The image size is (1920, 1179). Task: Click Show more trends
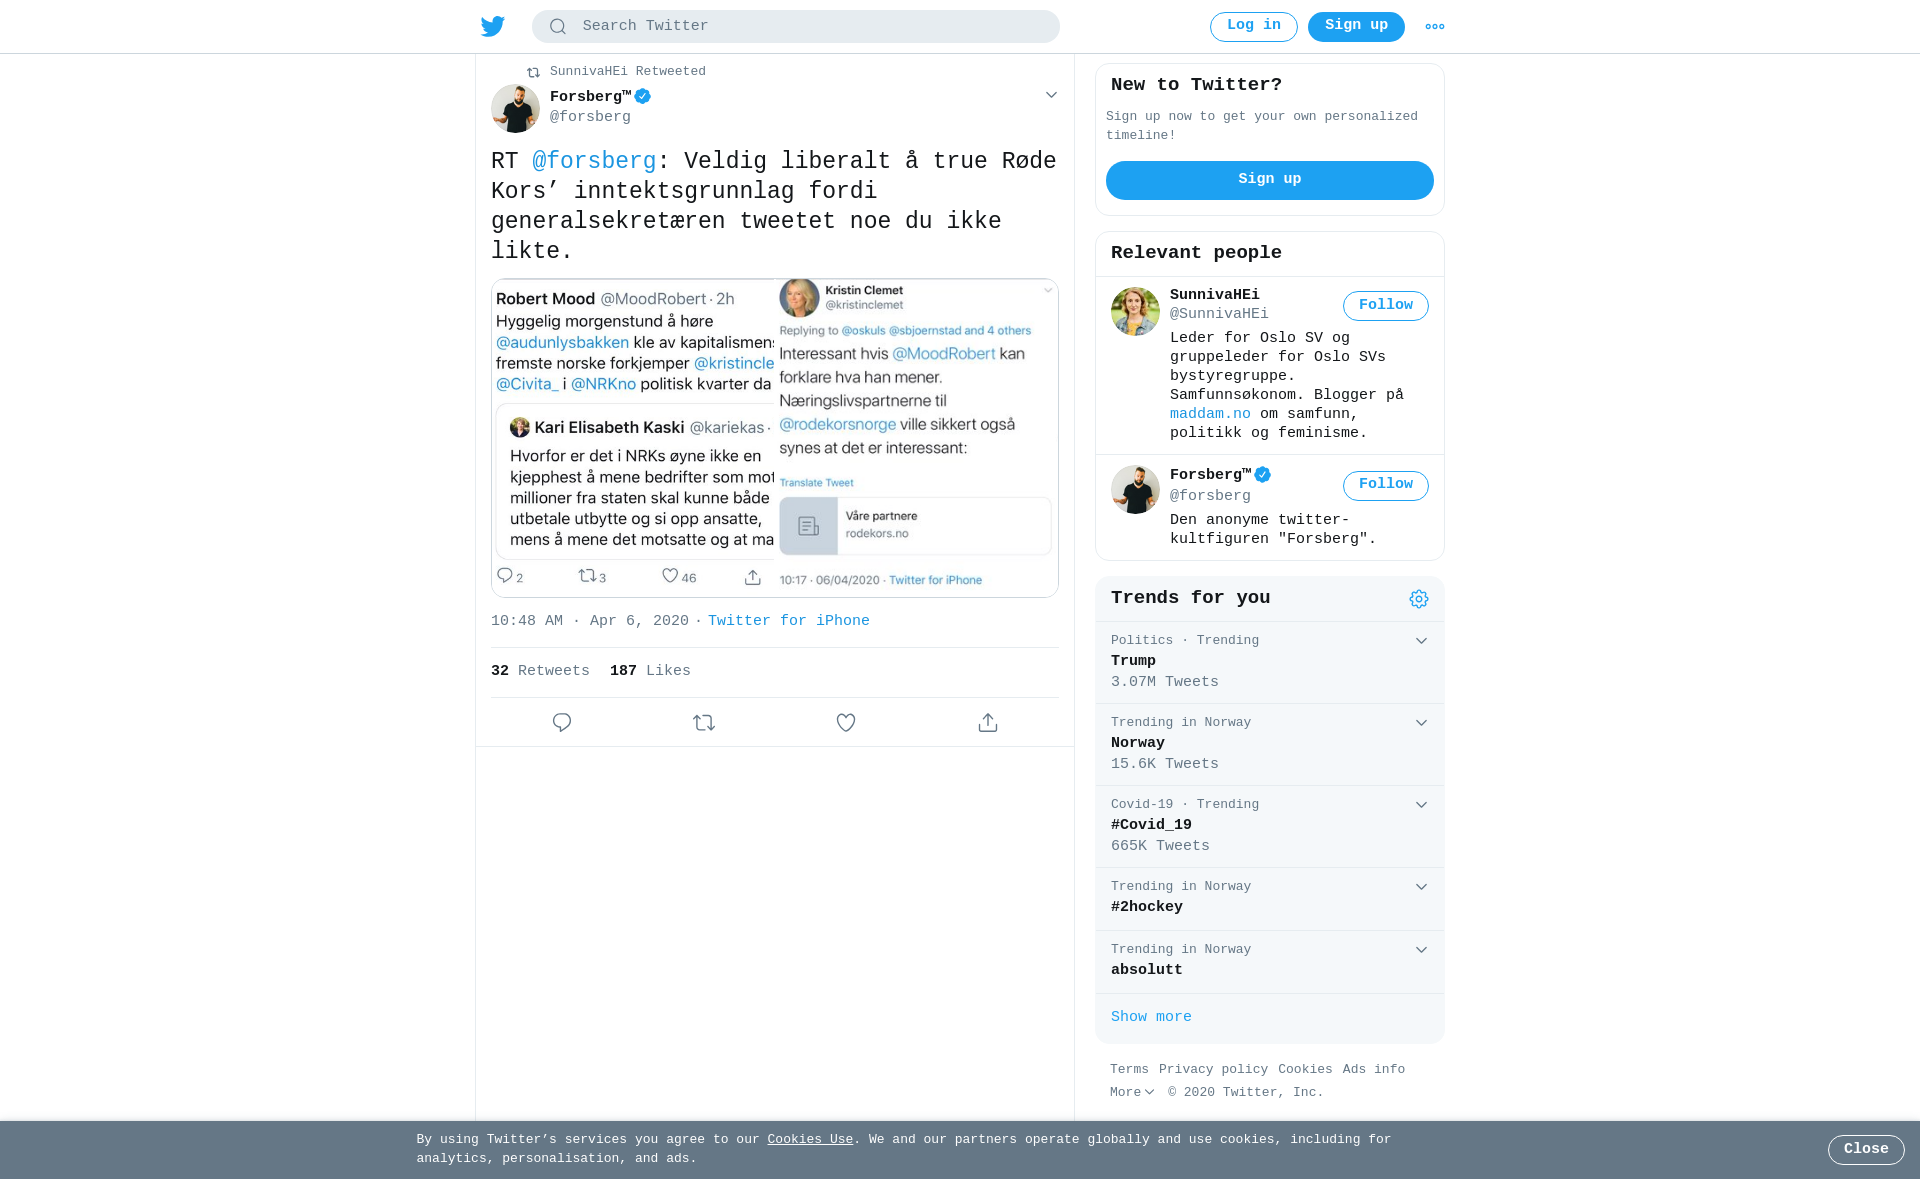[x=1151, y=1017]
